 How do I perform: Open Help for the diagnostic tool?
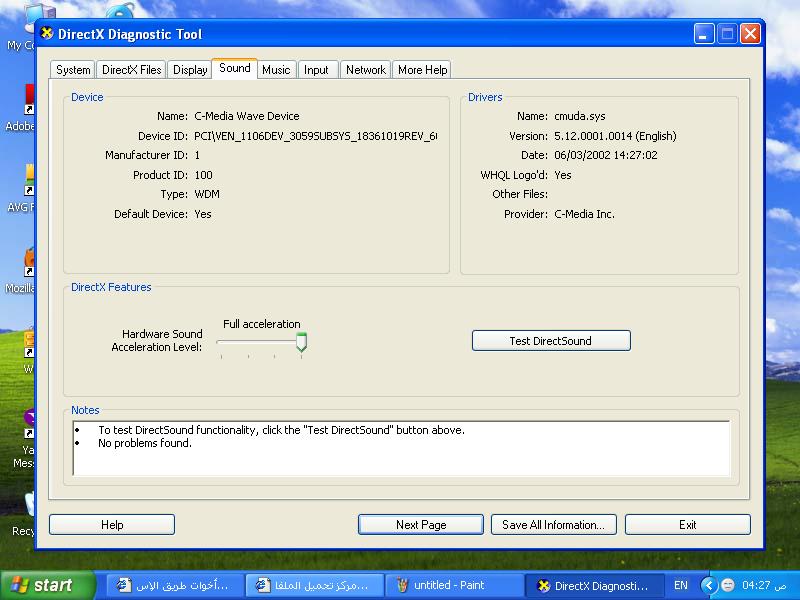click(x=112, y=524)
